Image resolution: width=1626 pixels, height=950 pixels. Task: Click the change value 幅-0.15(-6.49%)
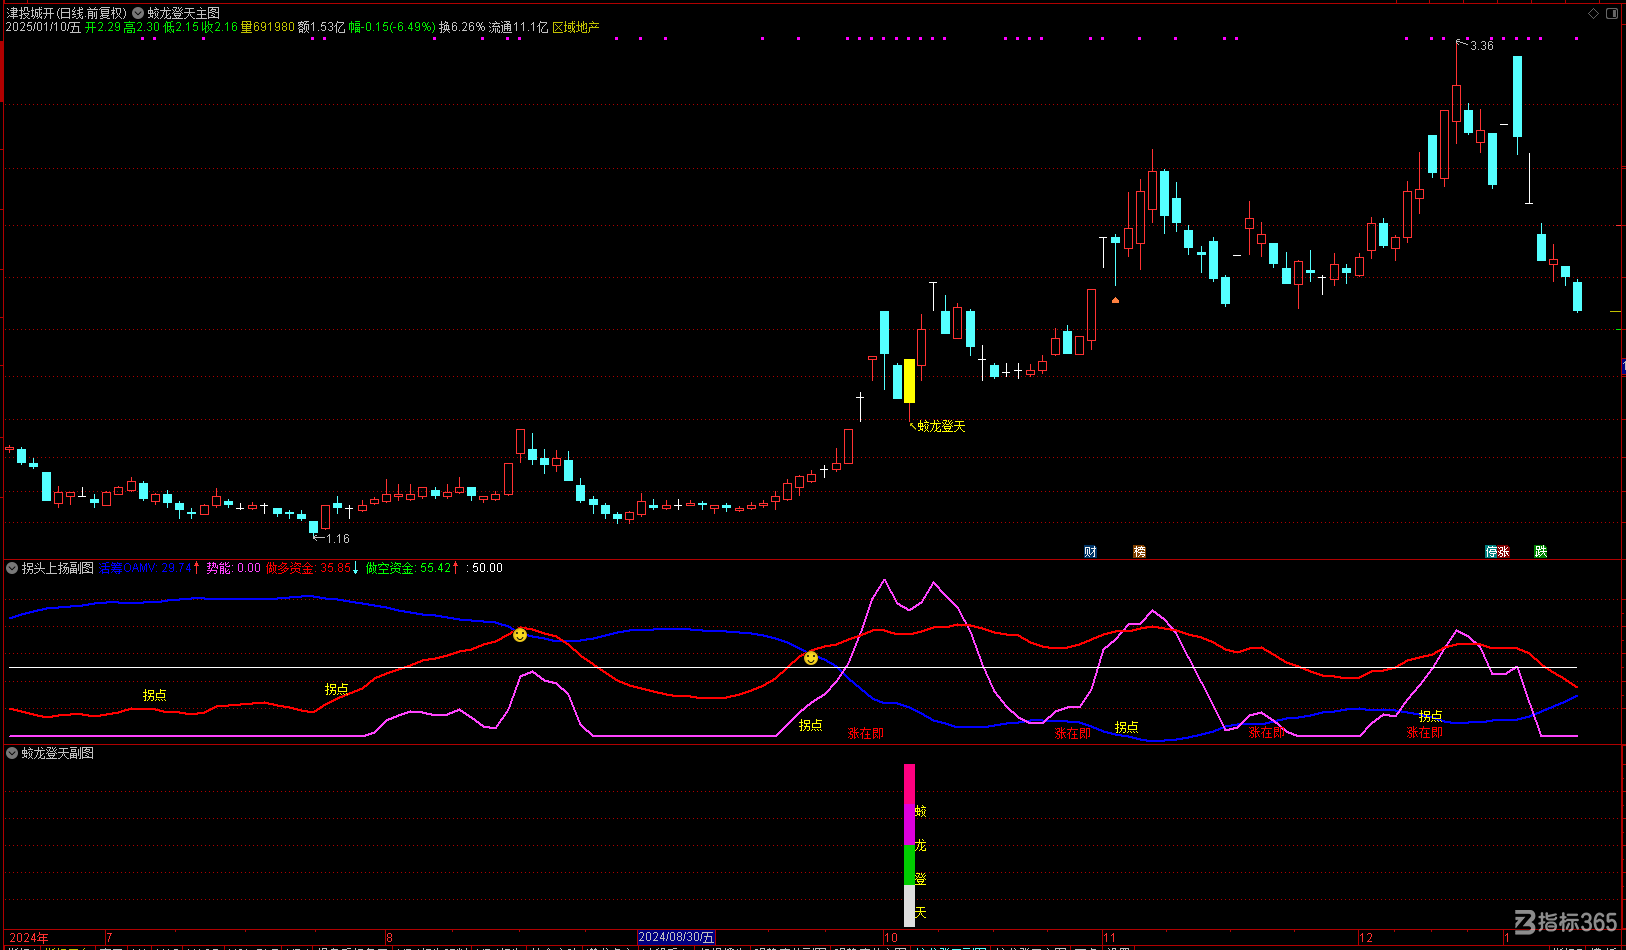point(393,27)
